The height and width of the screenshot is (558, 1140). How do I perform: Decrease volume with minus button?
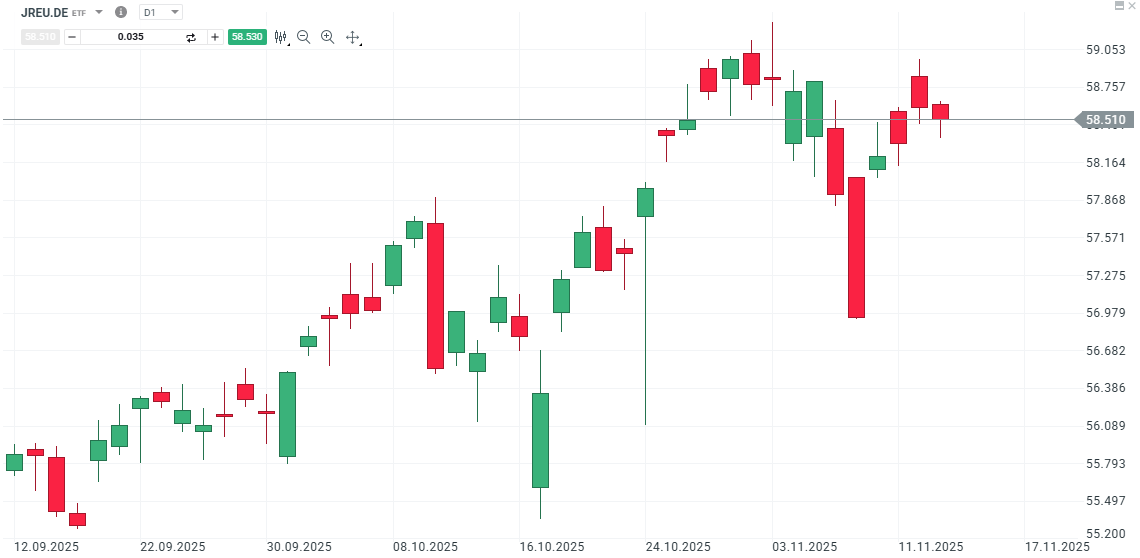[x=72, y=37]
